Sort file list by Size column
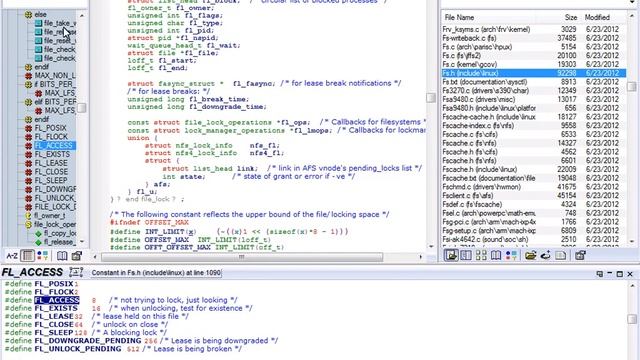 coord(571,18)
